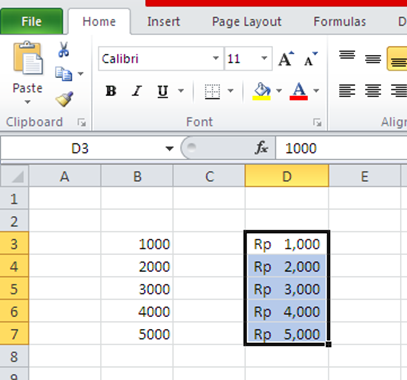Align text right
This screenshot has height=380, width=407.
click(398, 90)
